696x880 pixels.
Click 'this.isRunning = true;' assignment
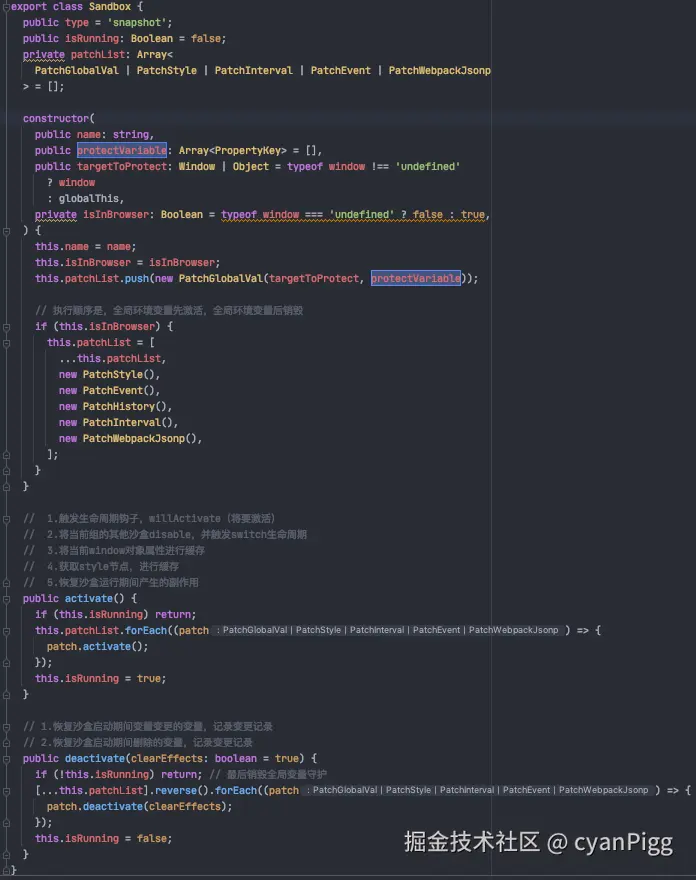pyautogui.click(x=100, y=679)
